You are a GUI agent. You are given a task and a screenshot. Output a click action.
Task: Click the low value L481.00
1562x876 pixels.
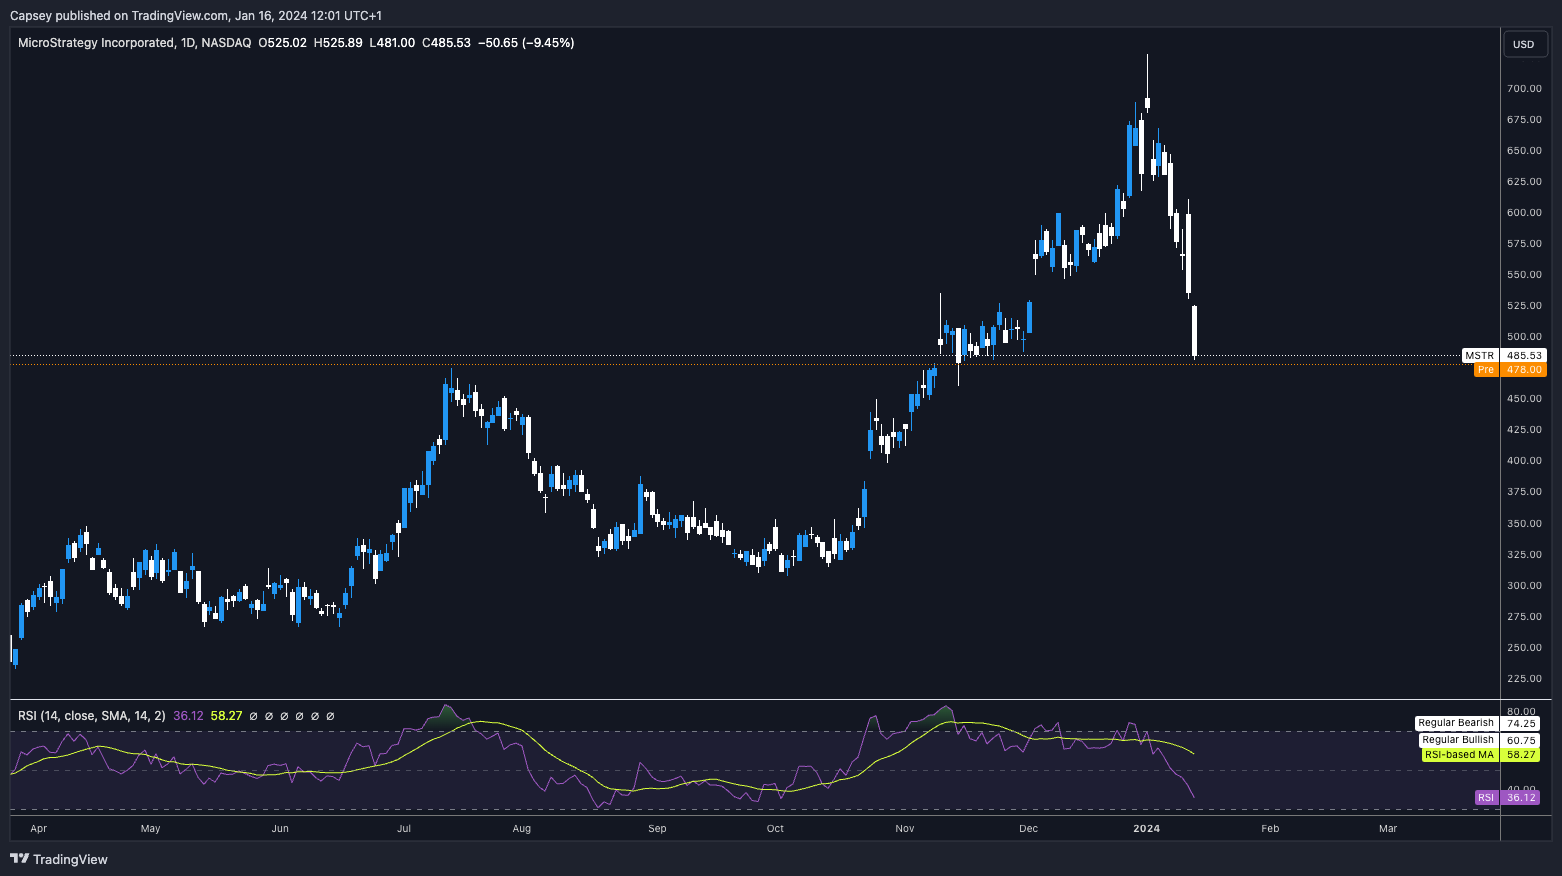click(392, 43)
